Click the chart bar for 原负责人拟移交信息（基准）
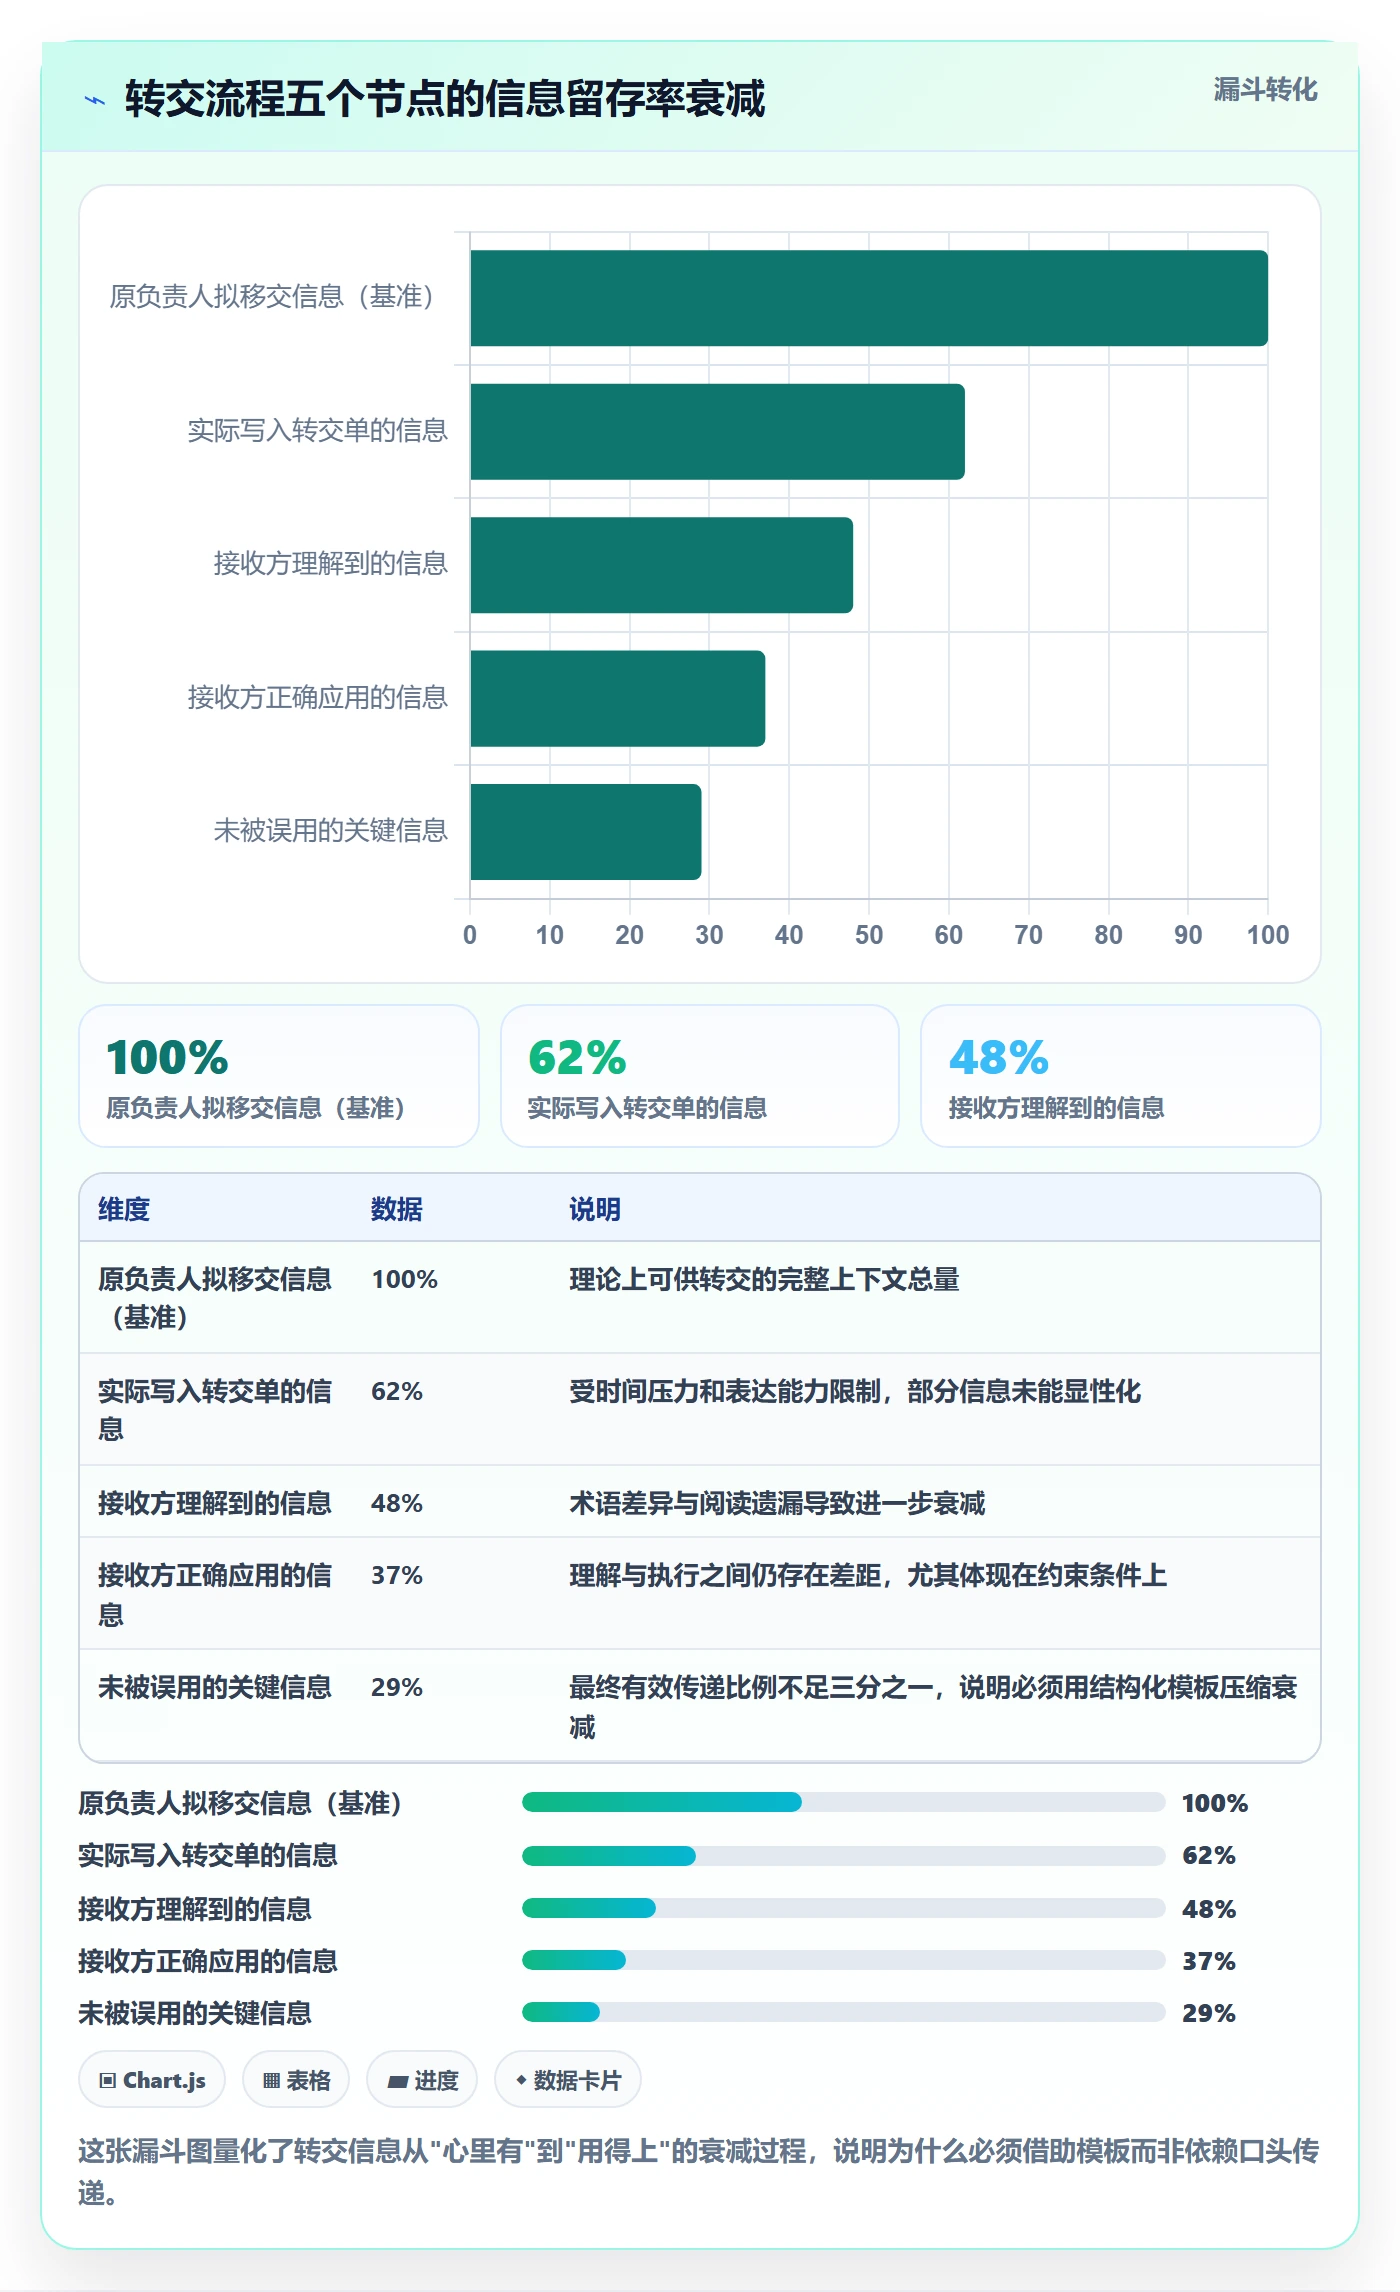The image size is (1400, 2292). pos(869,298)
